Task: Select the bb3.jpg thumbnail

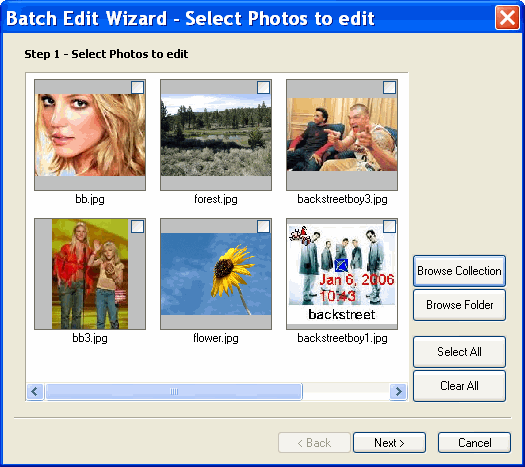Action: click(x=90, y=274)
